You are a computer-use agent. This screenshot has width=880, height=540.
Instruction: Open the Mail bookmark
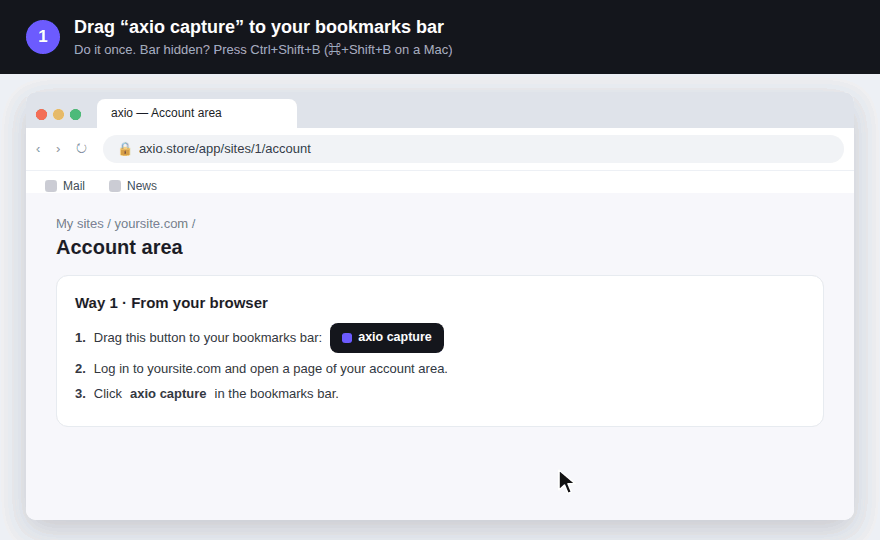[x=65, y=186]
